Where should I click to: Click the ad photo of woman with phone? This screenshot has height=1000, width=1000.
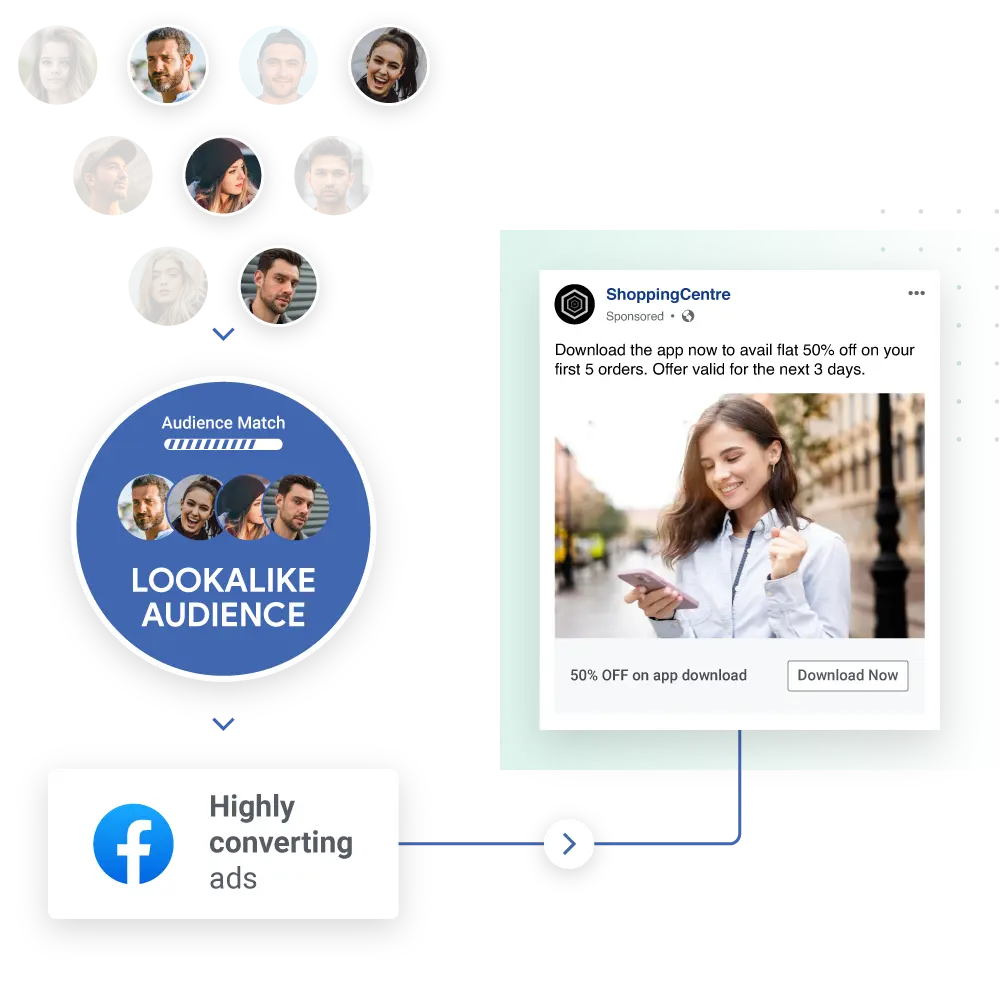tap(739, 515)
